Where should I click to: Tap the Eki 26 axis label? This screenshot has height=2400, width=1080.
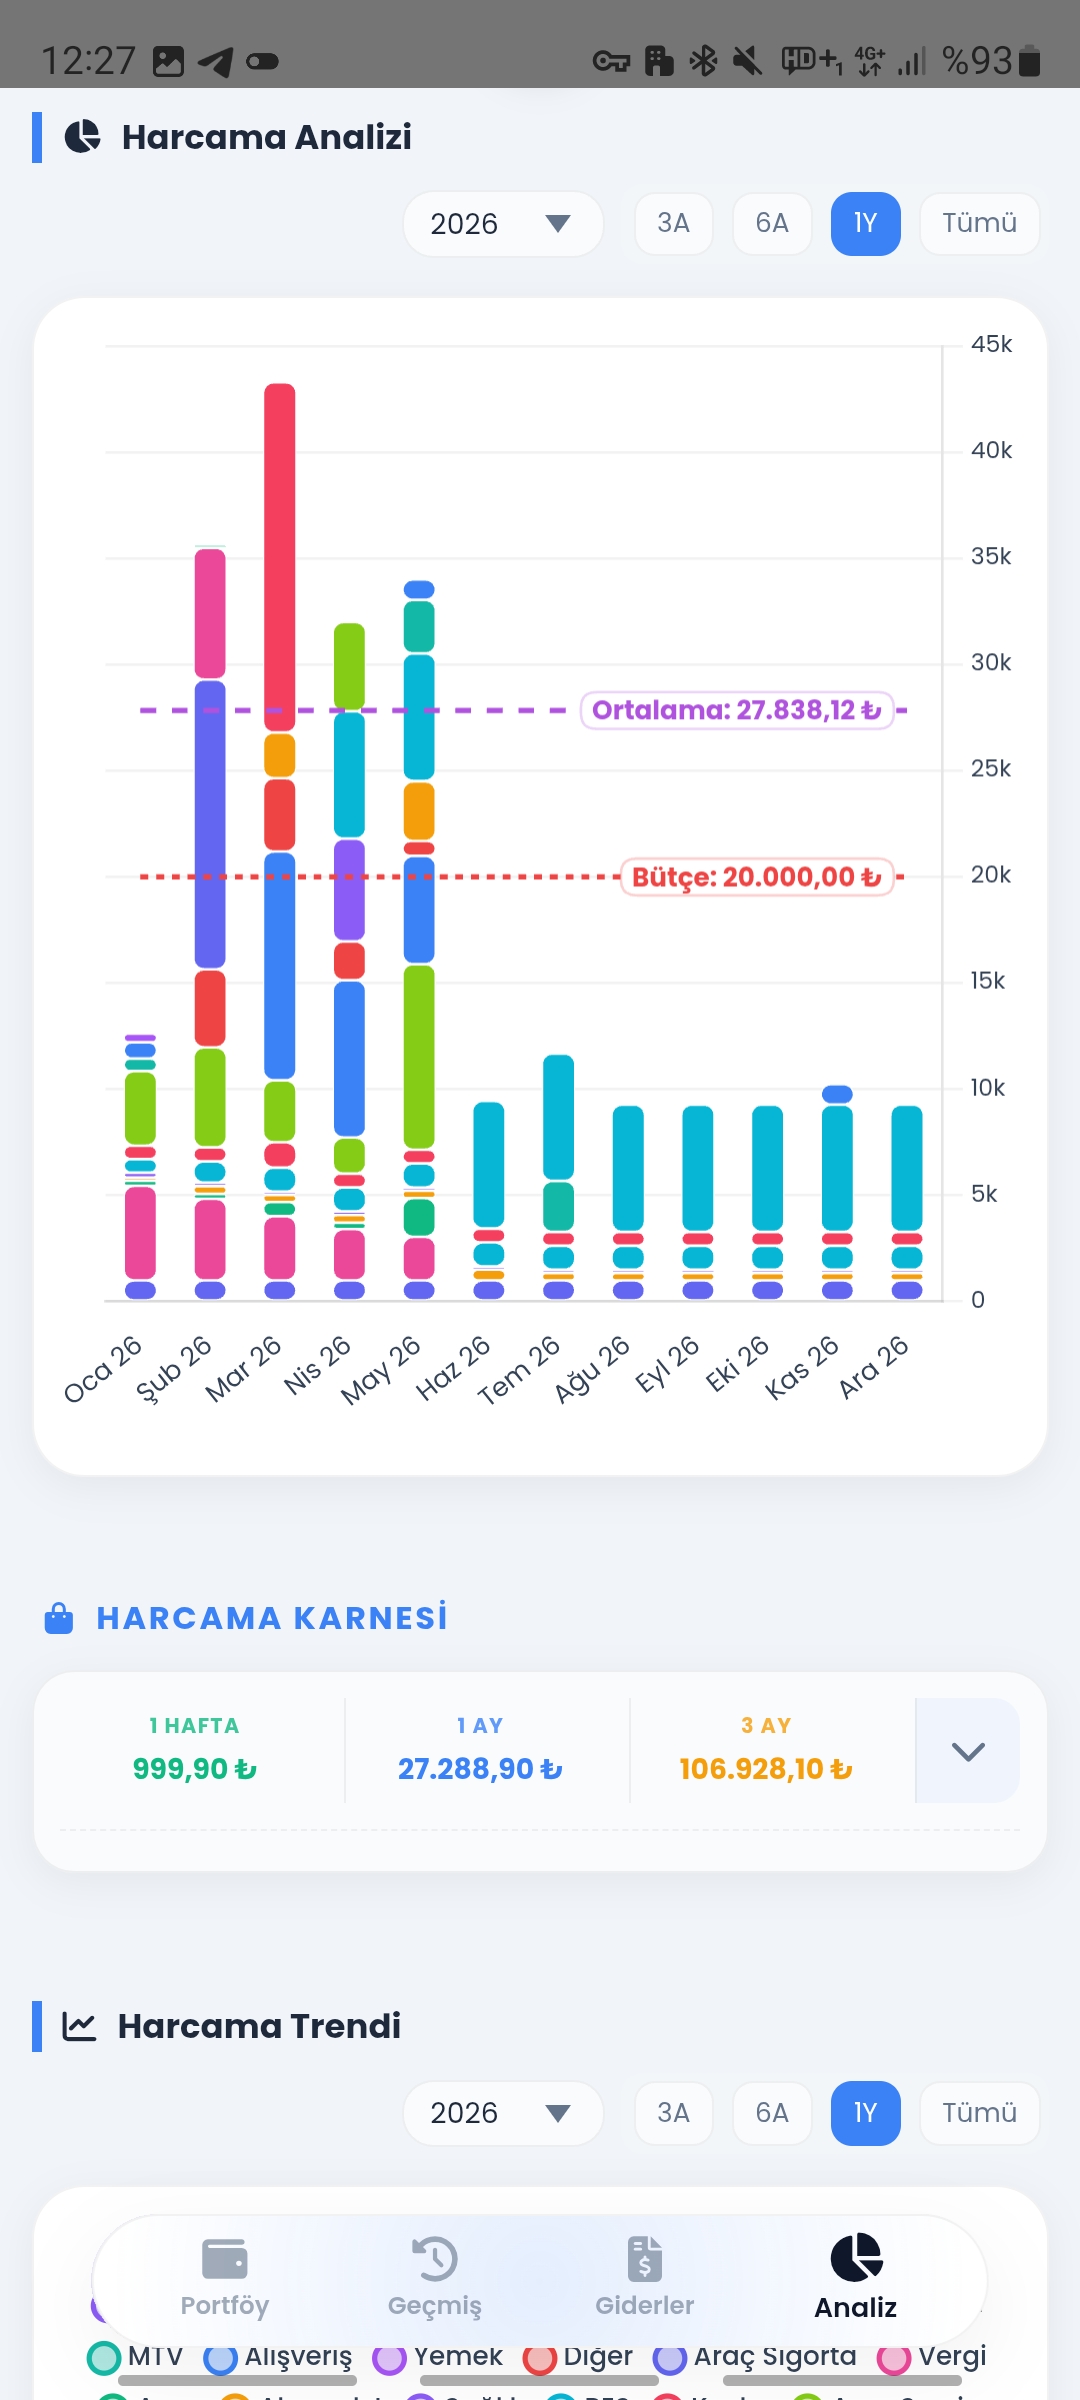pos(737,1364)
